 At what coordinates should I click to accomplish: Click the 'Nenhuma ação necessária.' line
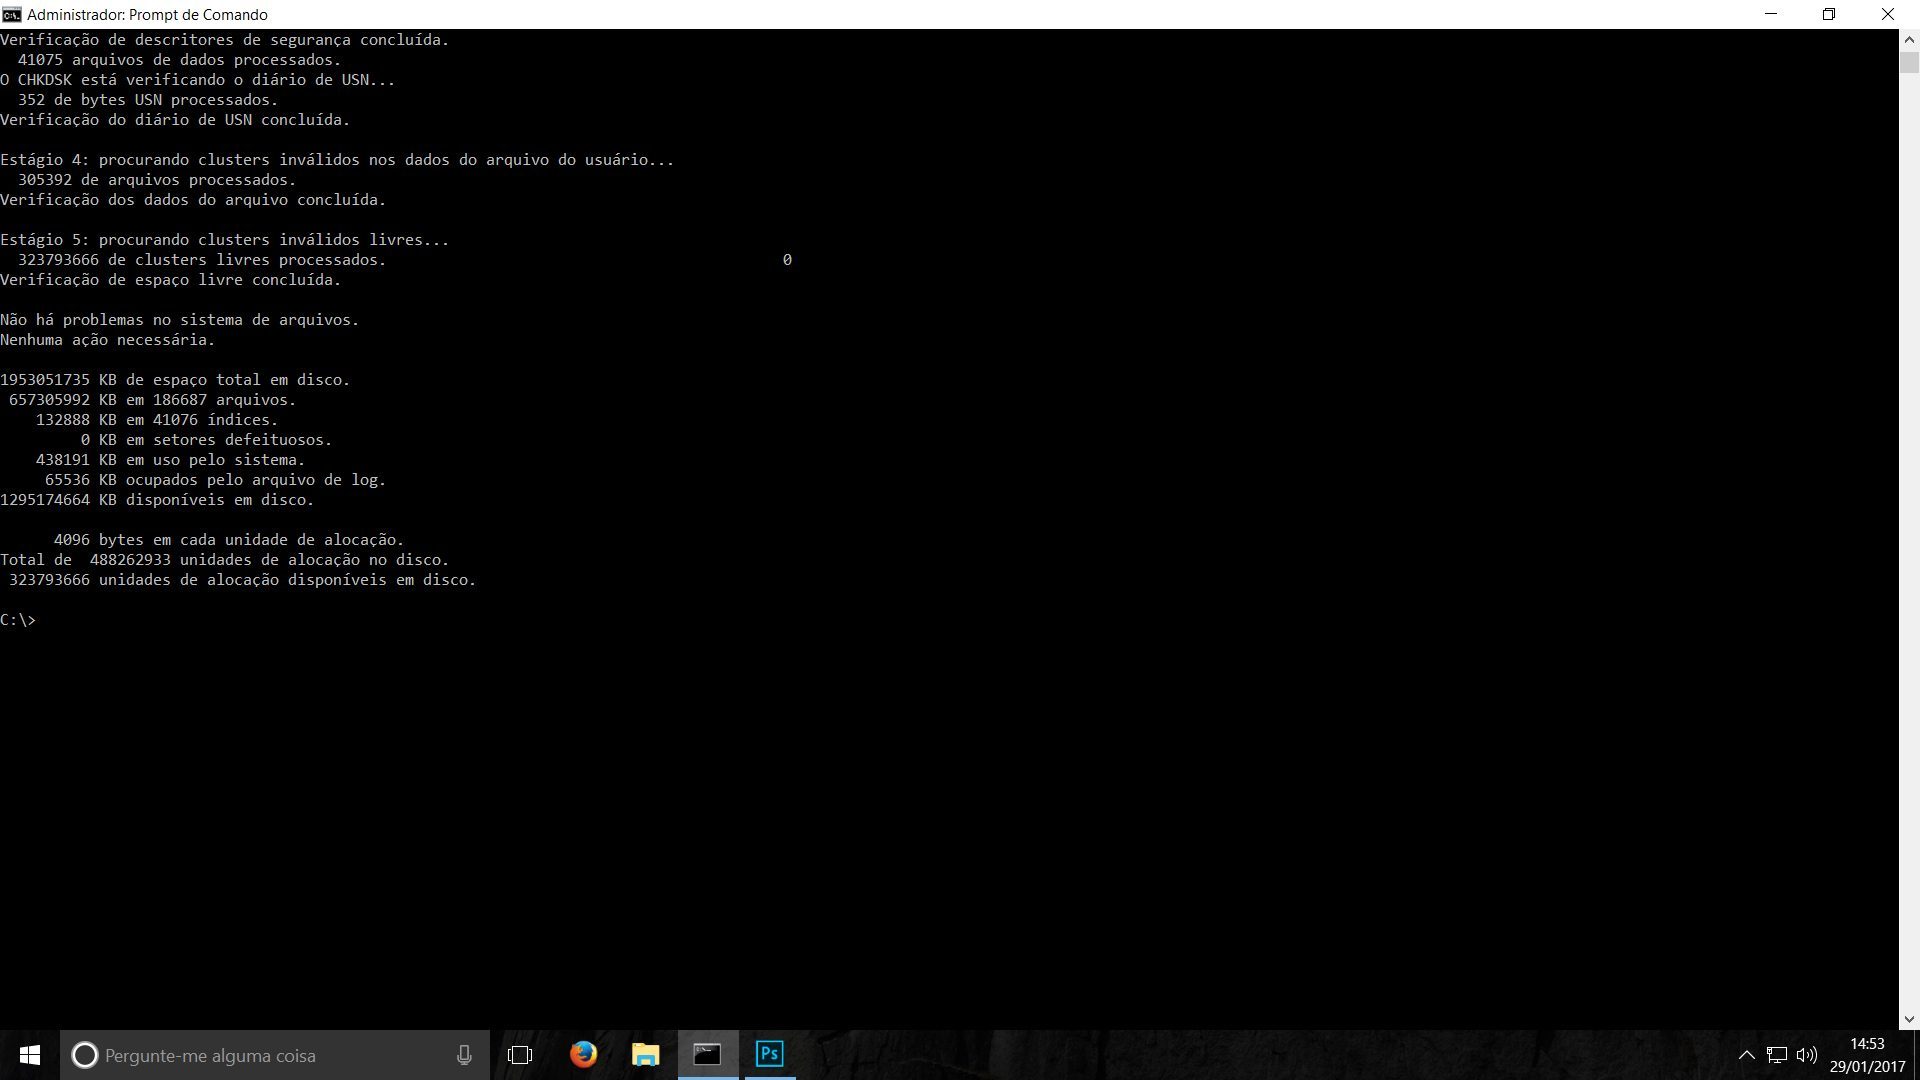click(x=107, y=340)
